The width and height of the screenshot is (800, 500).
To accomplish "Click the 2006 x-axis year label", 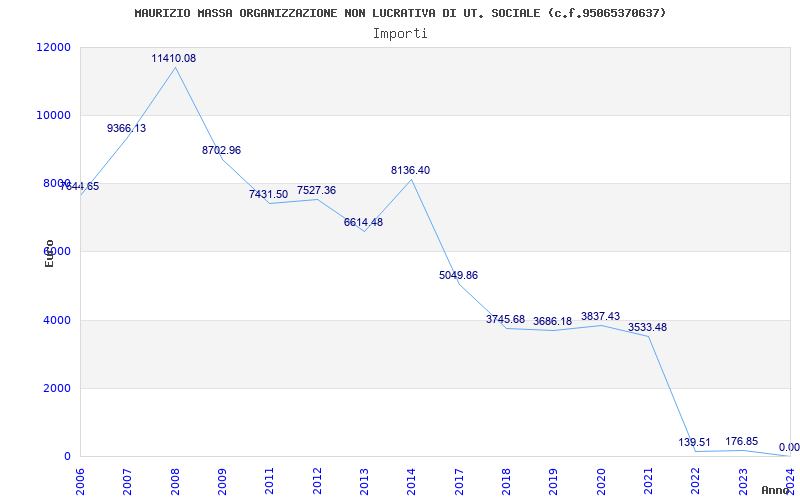I will [80, 481].
